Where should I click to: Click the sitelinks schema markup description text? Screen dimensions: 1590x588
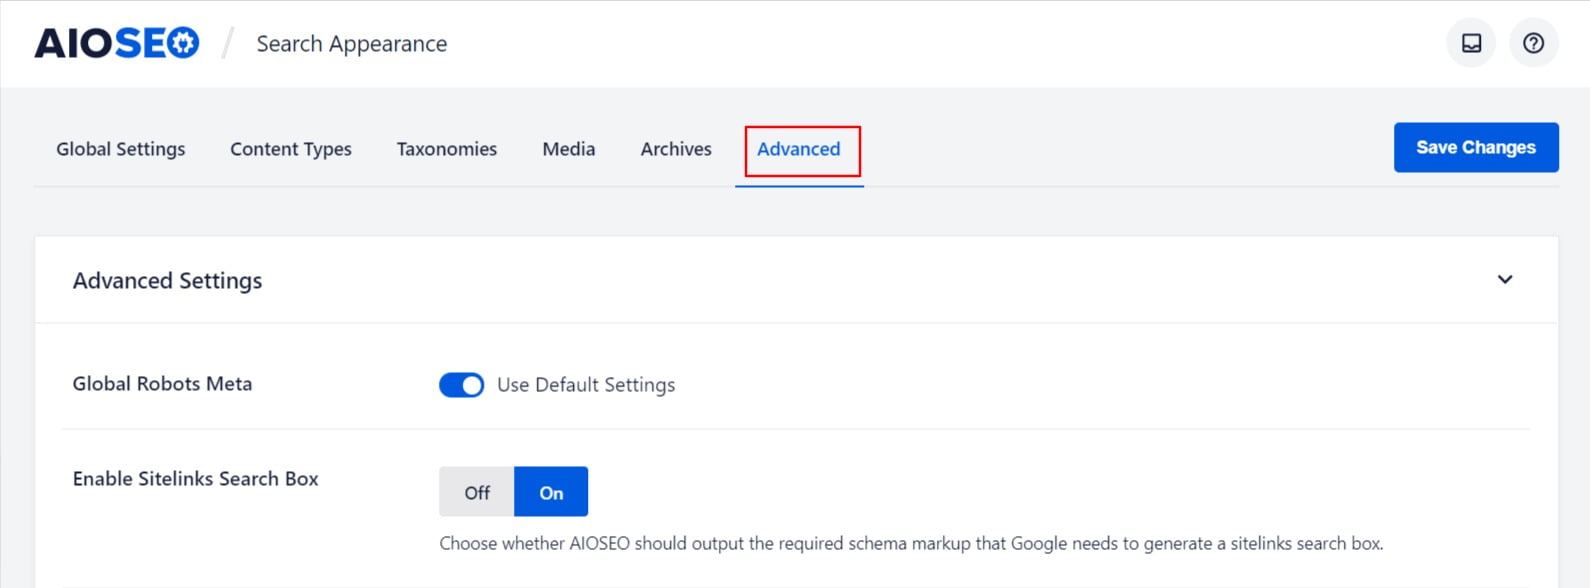click(x=911, y=544)
